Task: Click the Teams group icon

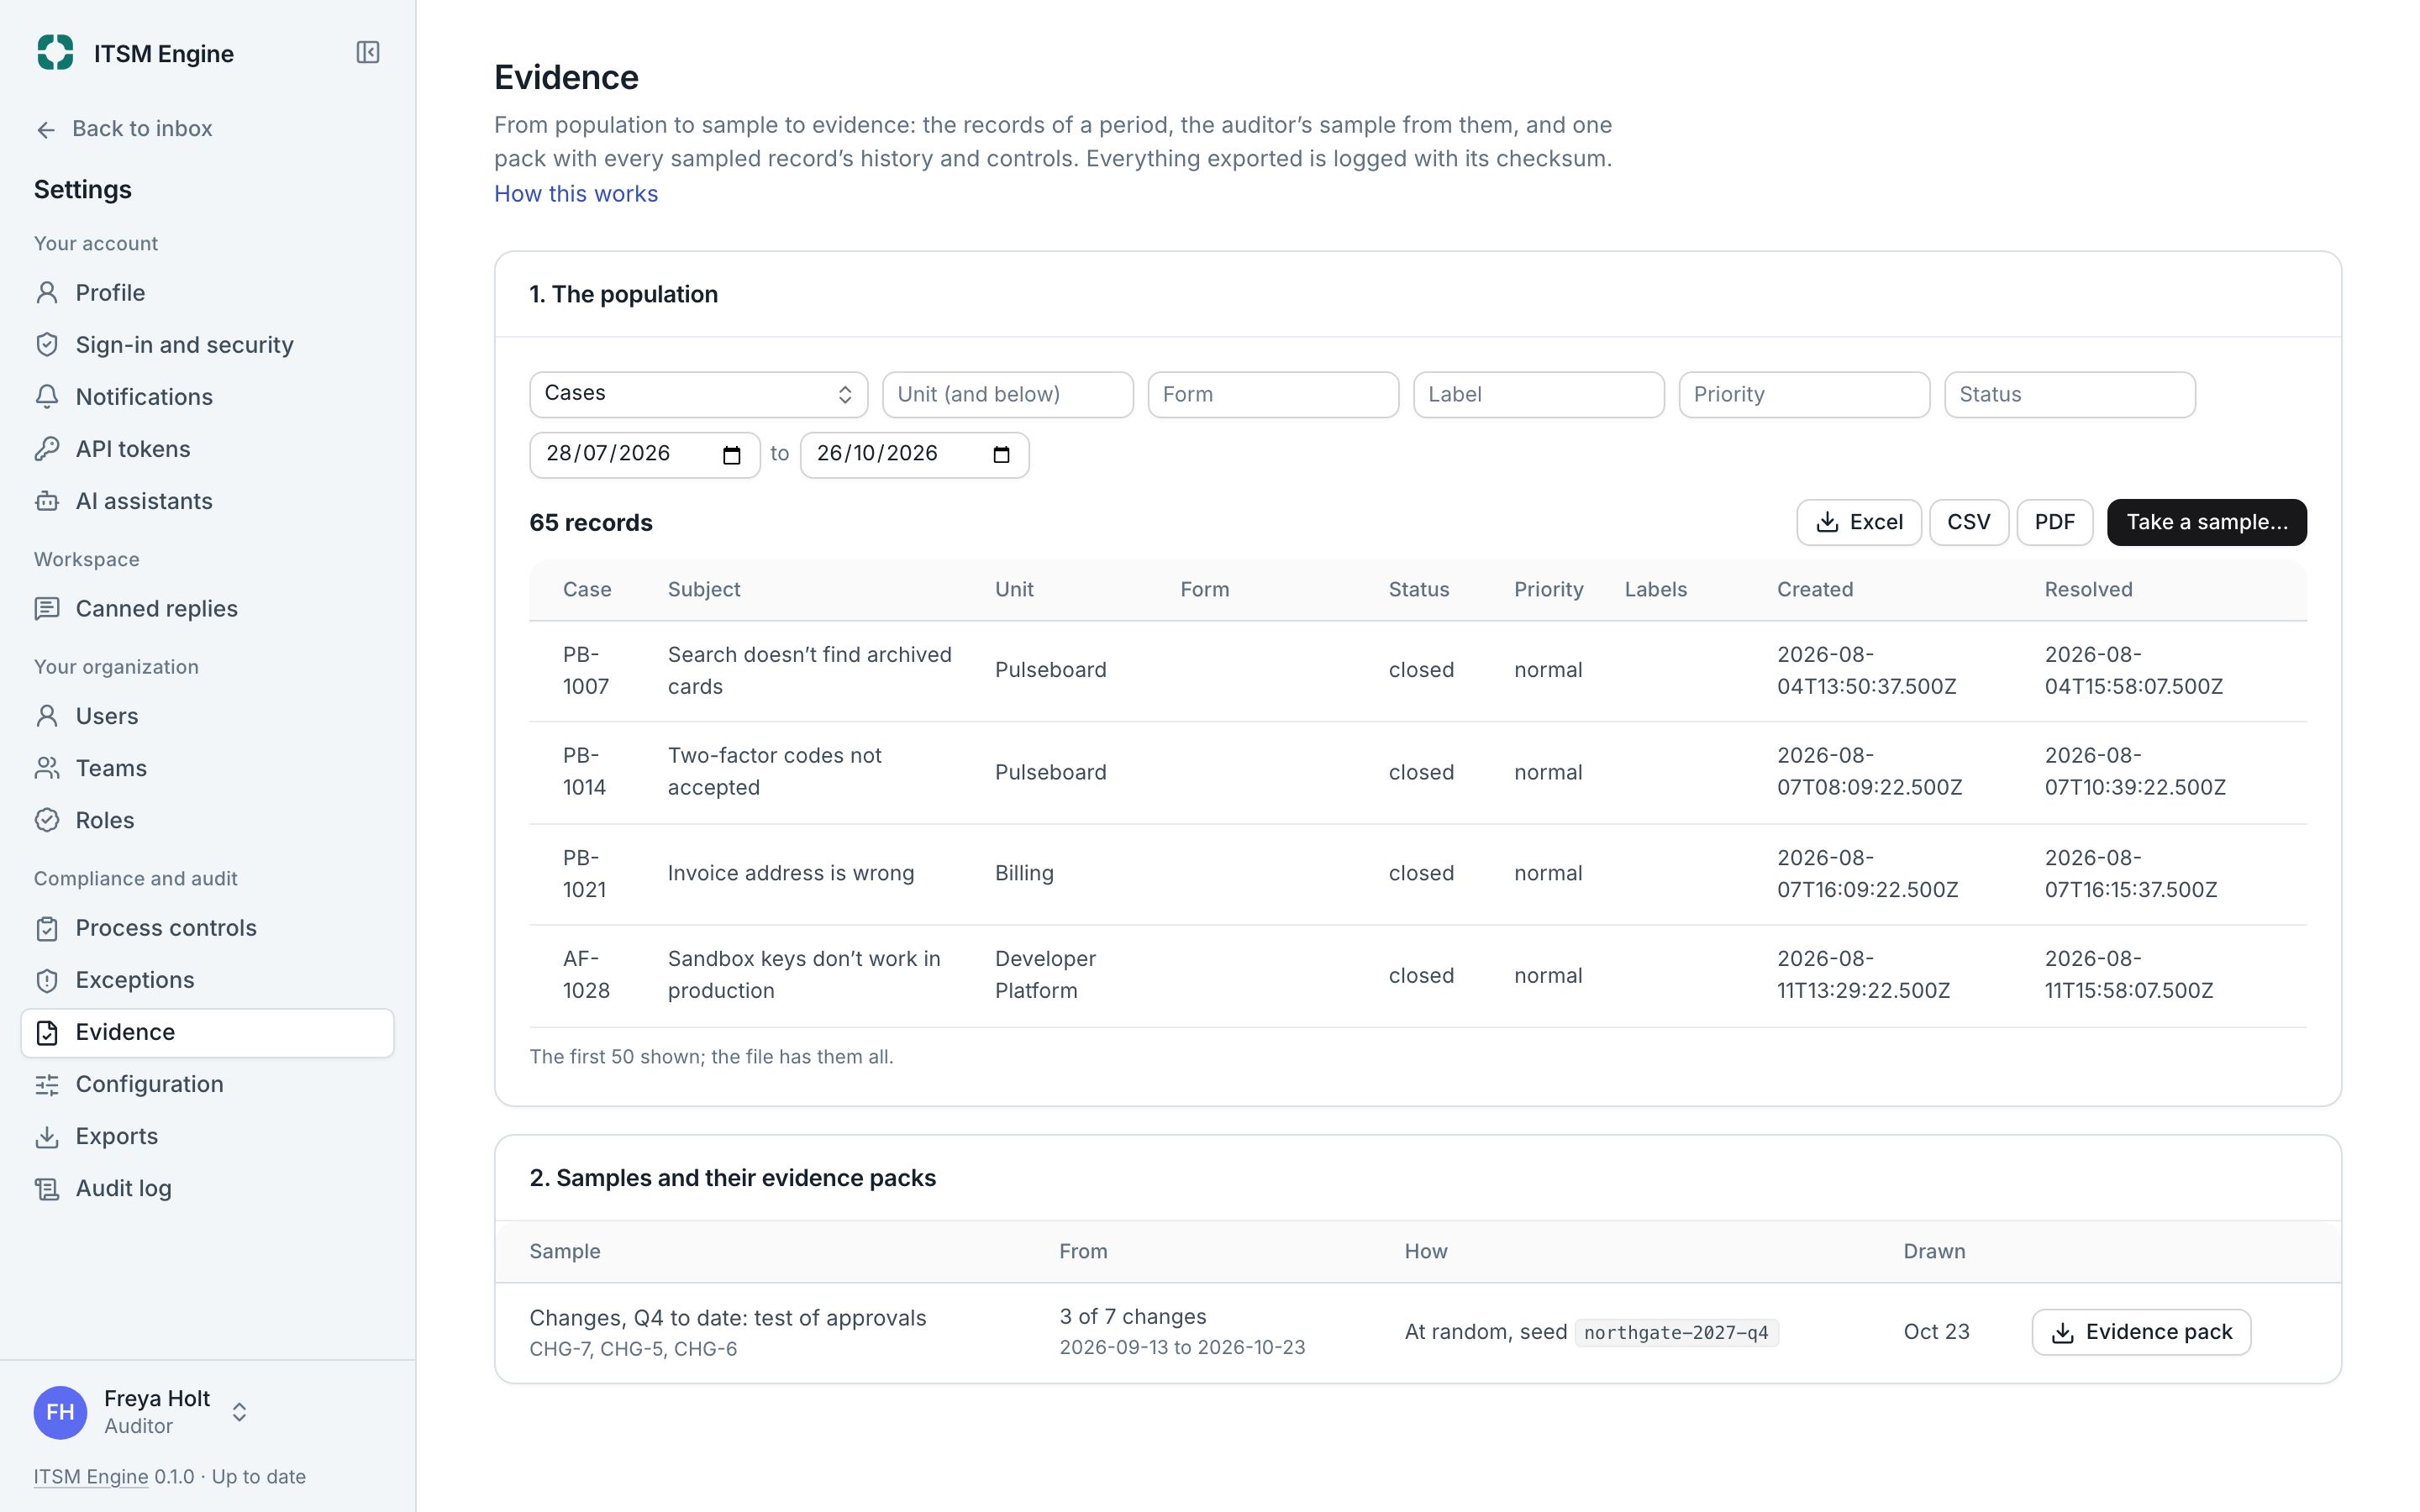Action: coord(47,768)
